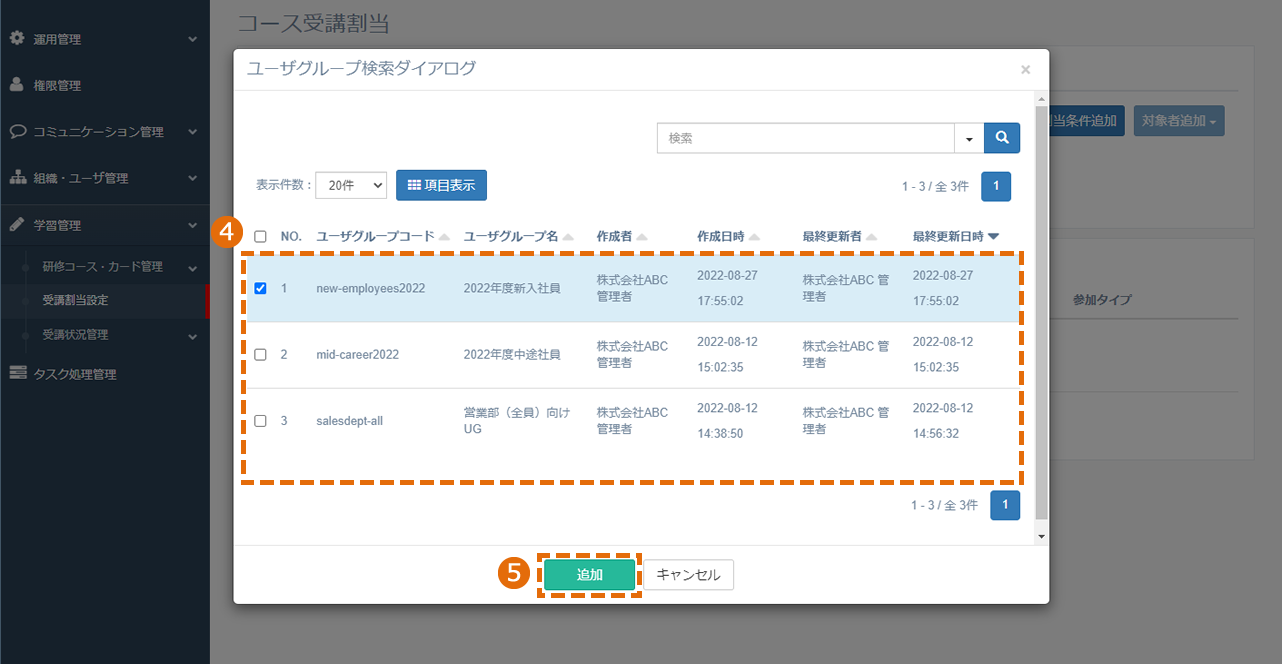Check the salesdept-all row checkbox

pyautogui.click(x=261, y=421)
